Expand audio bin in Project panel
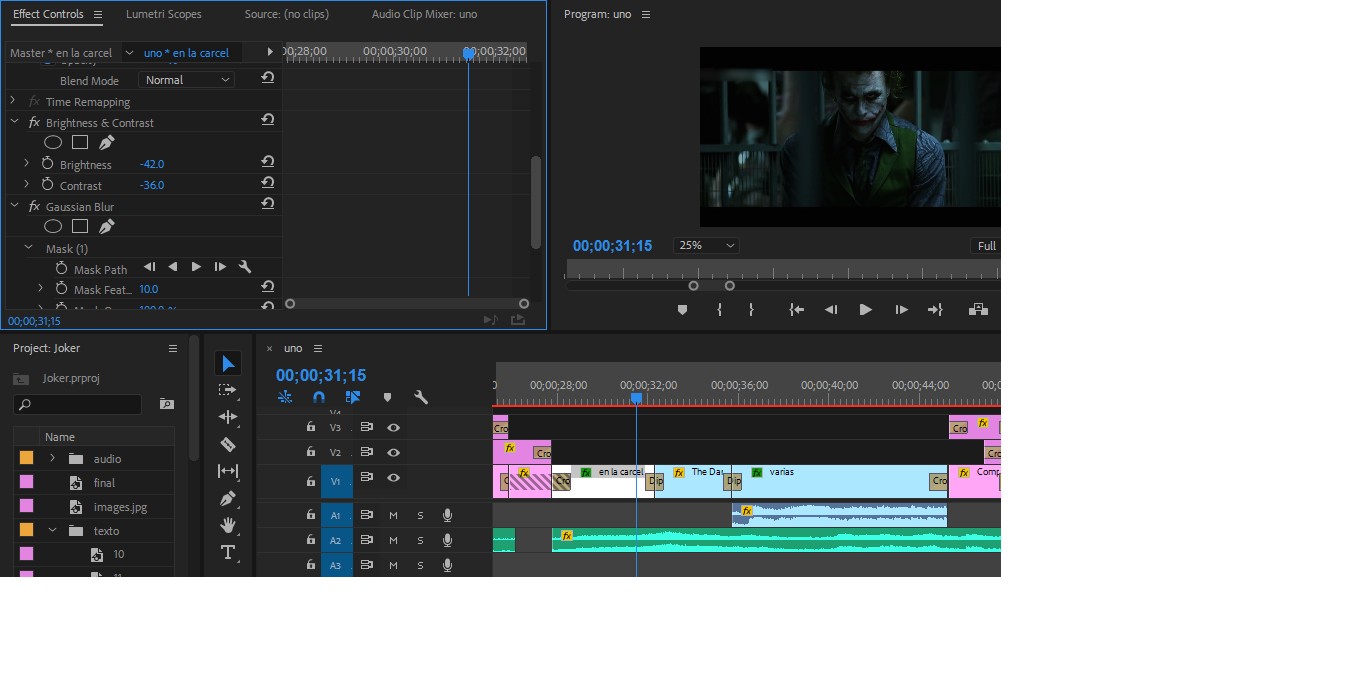The image size is (1360, 676). (52, 458)
